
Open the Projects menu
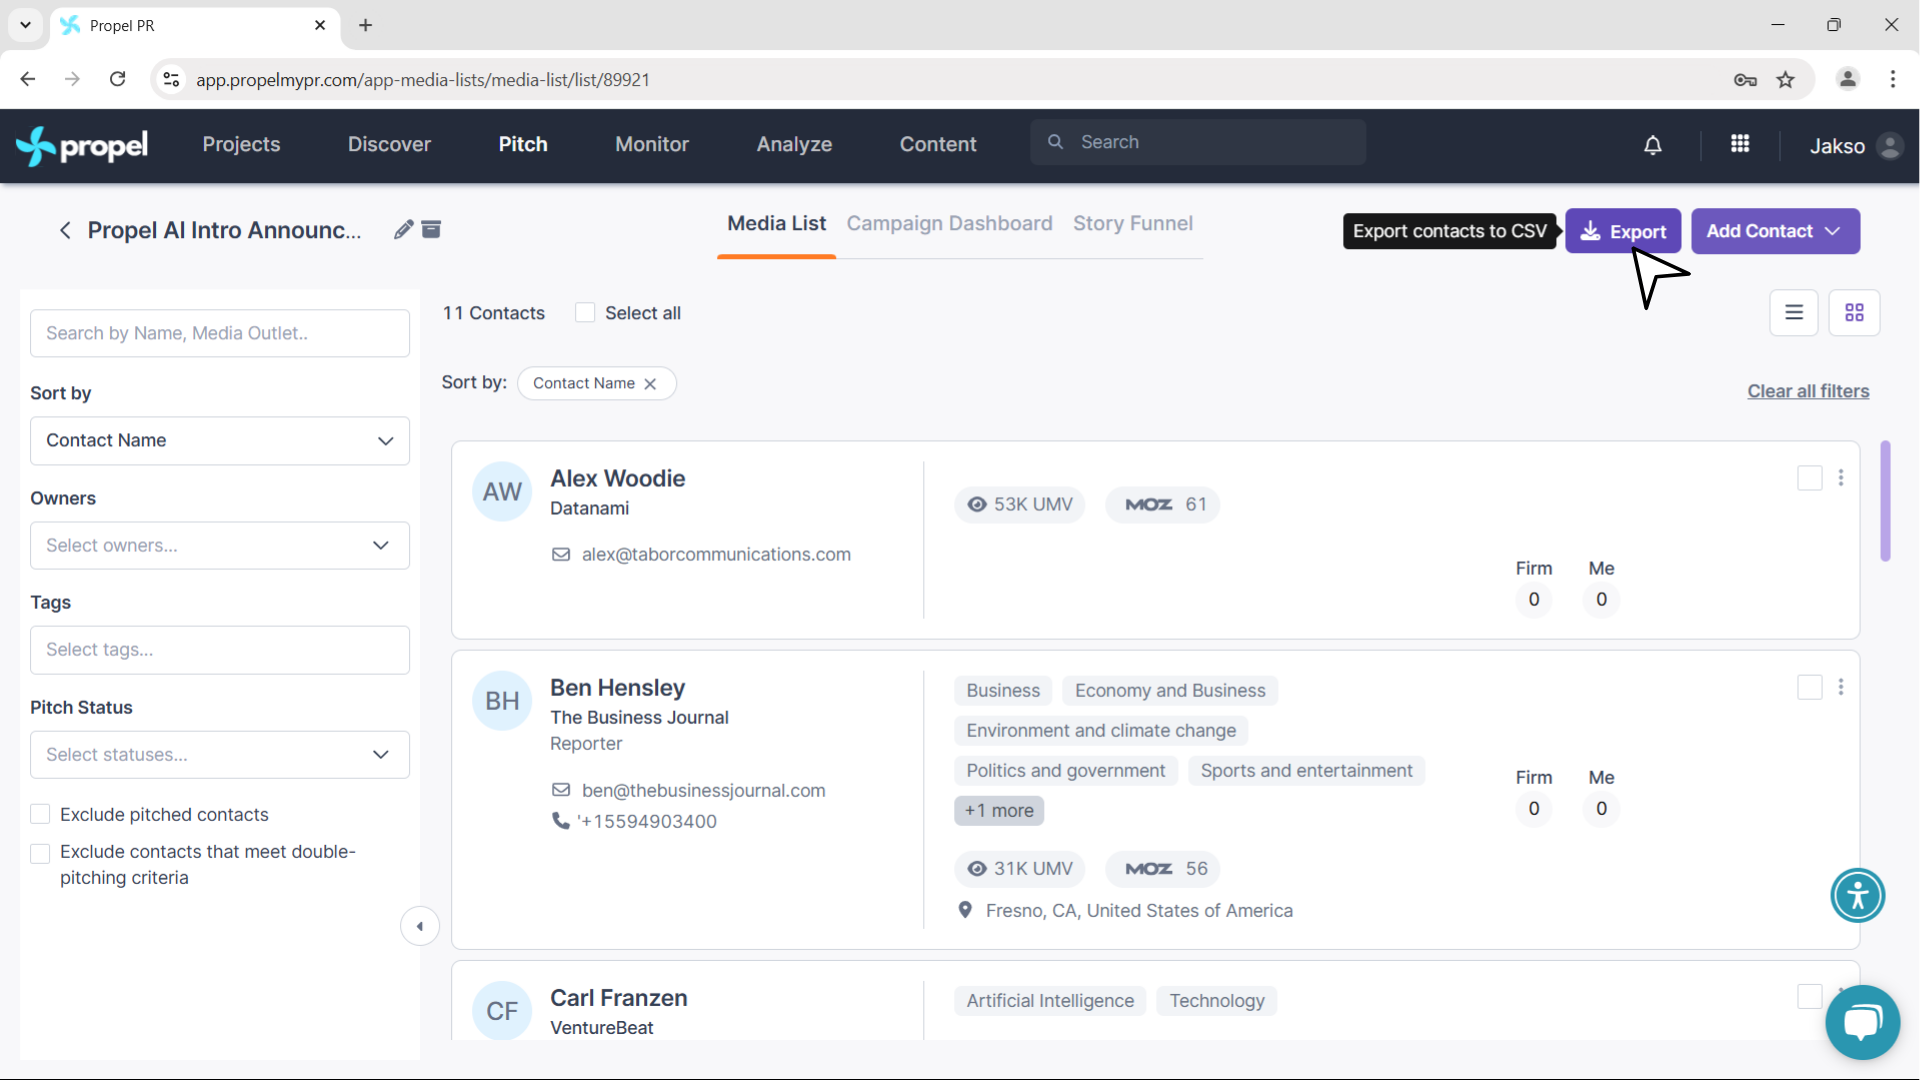241,144
